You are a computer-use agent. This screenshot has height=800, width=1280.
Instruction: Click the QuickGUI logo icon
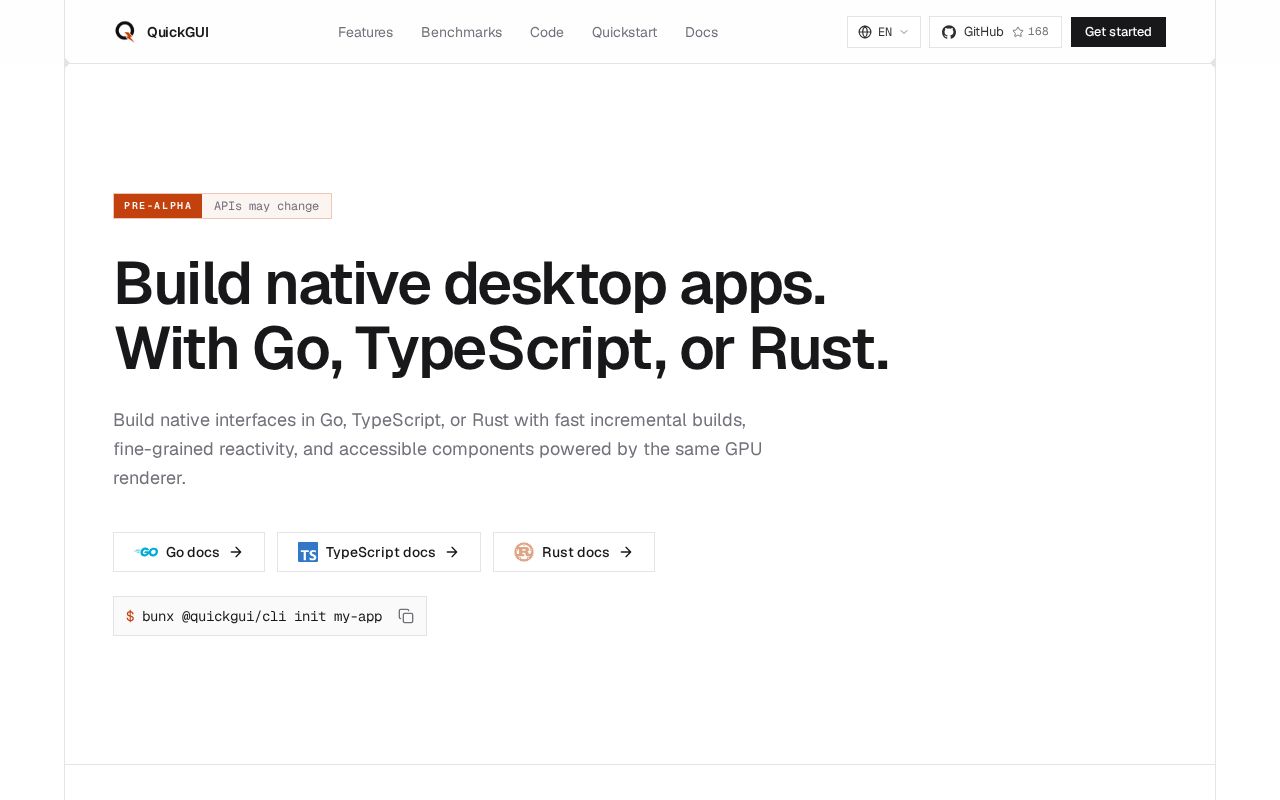[x=125, y=32]
